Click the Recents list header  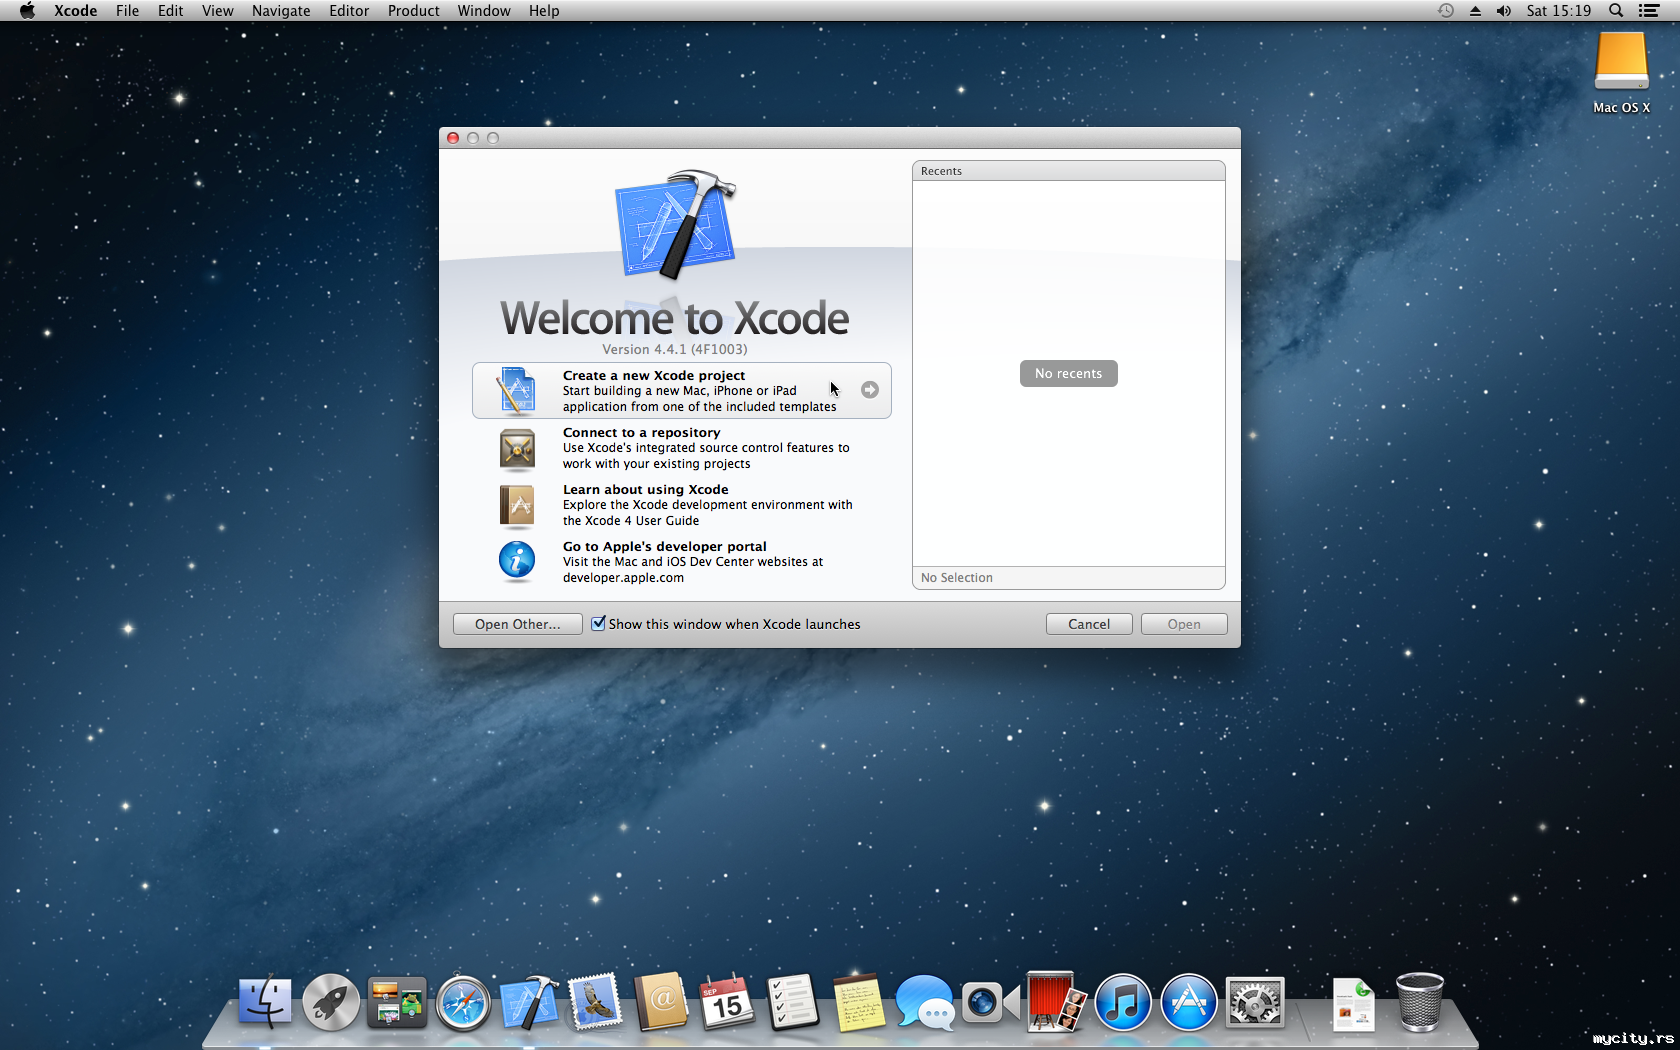(x=1068, y=171)
